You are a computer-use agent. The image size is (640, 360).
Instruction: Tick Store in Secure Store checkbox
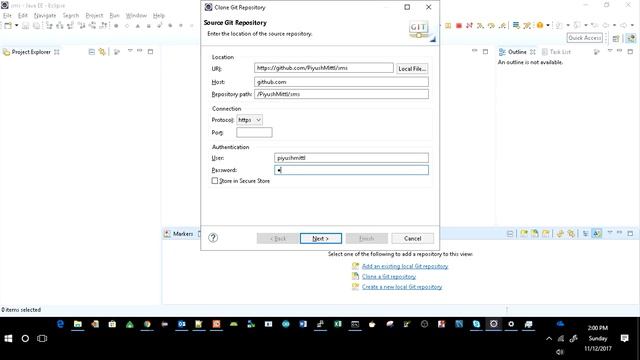215,180
